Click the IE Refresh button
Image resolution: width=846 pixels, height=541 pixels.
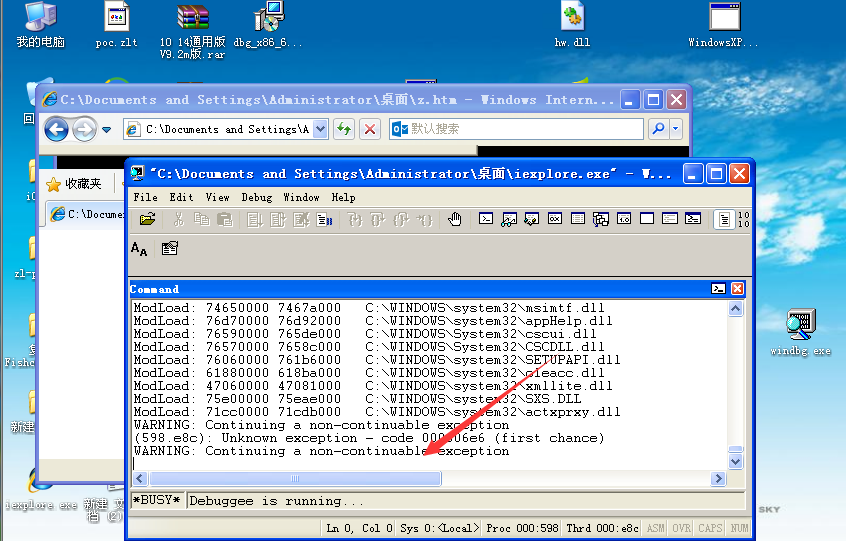[344, 129]
